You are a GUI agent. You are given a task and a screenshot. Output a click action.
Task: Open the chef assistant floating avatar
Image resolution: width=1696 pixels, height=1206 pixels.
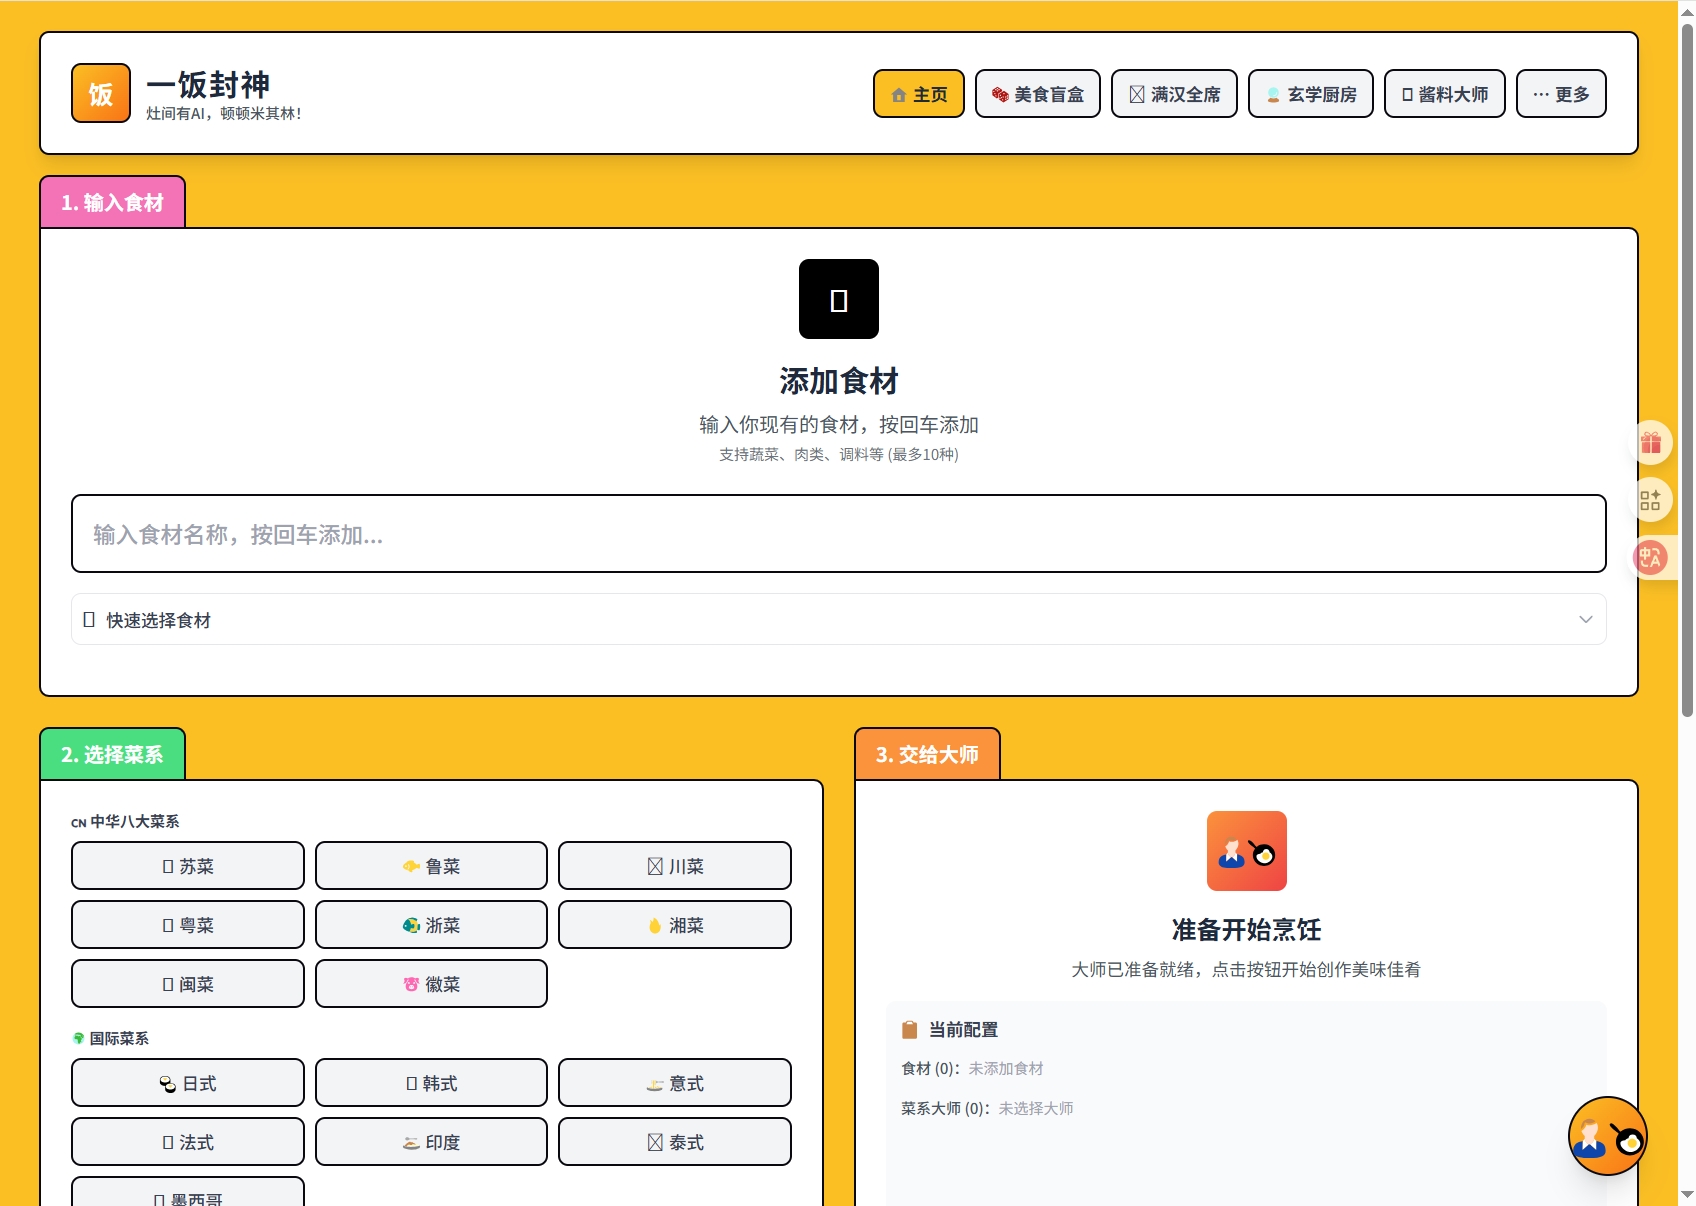(x=1607, y=1136)
